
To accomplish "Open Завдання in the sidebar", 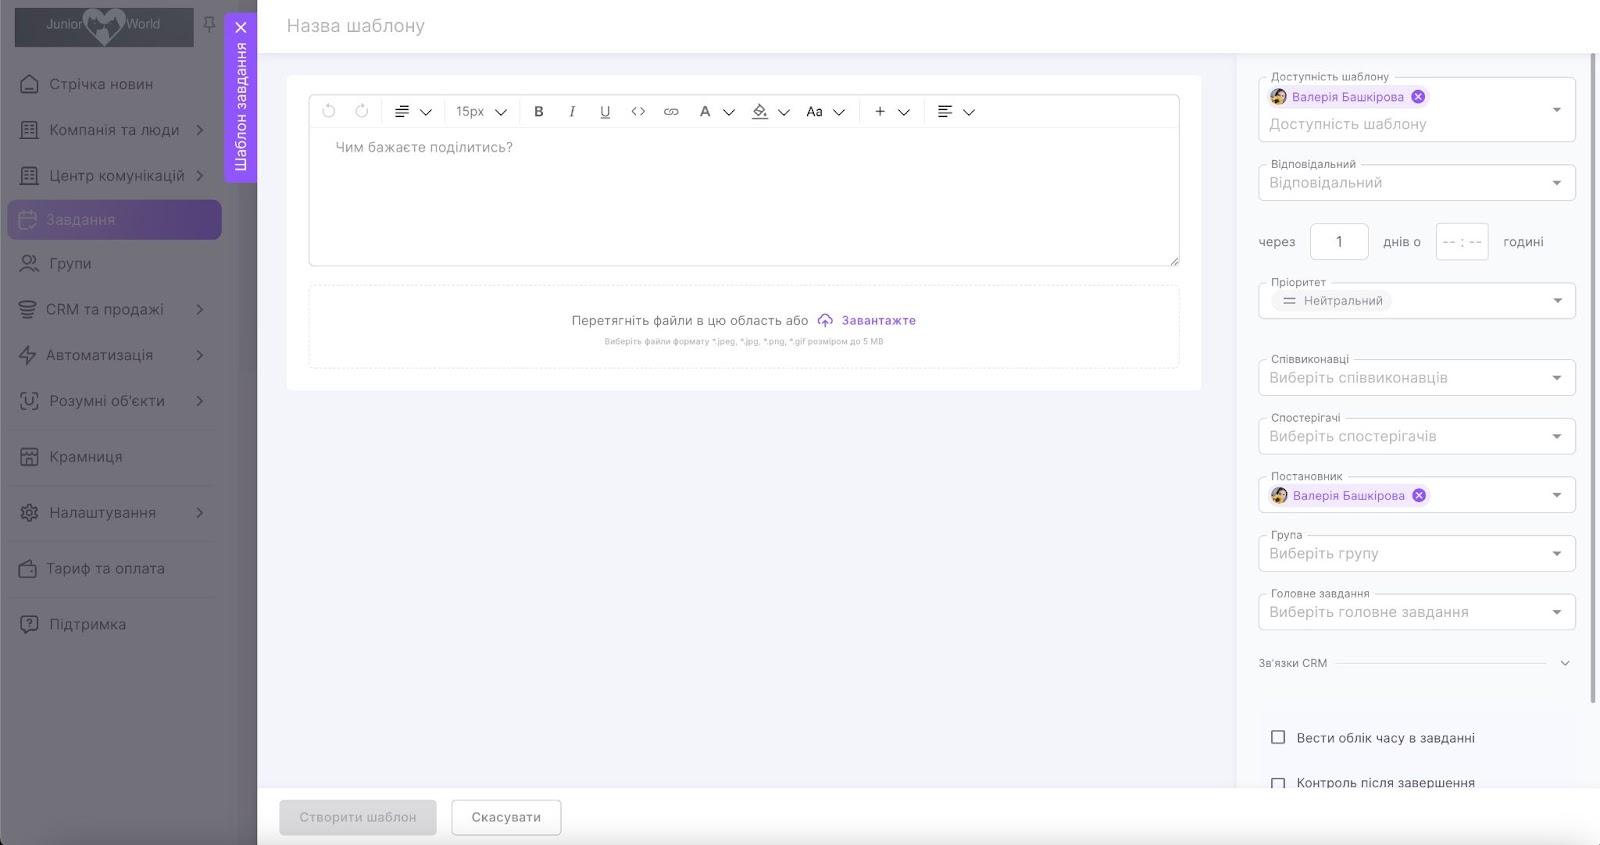I will click(x=114, y=220).
